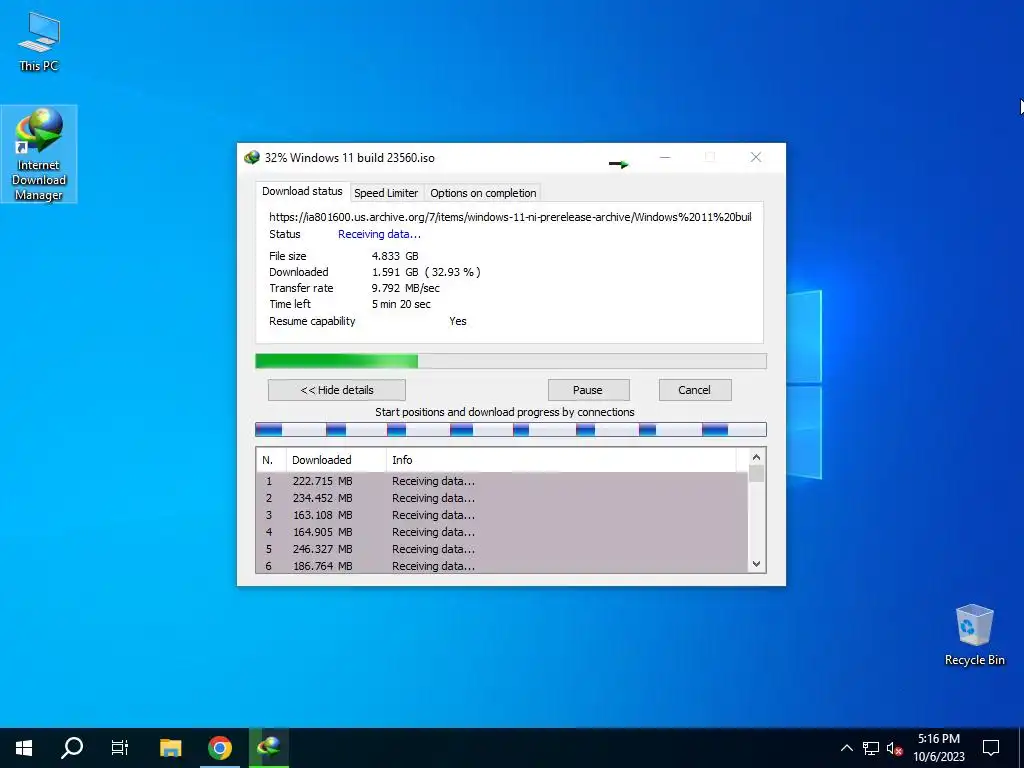This screenshot has width=1024, height=768.
Task: Select connection row with 163.108 MB
Action: tap(502, 515)
